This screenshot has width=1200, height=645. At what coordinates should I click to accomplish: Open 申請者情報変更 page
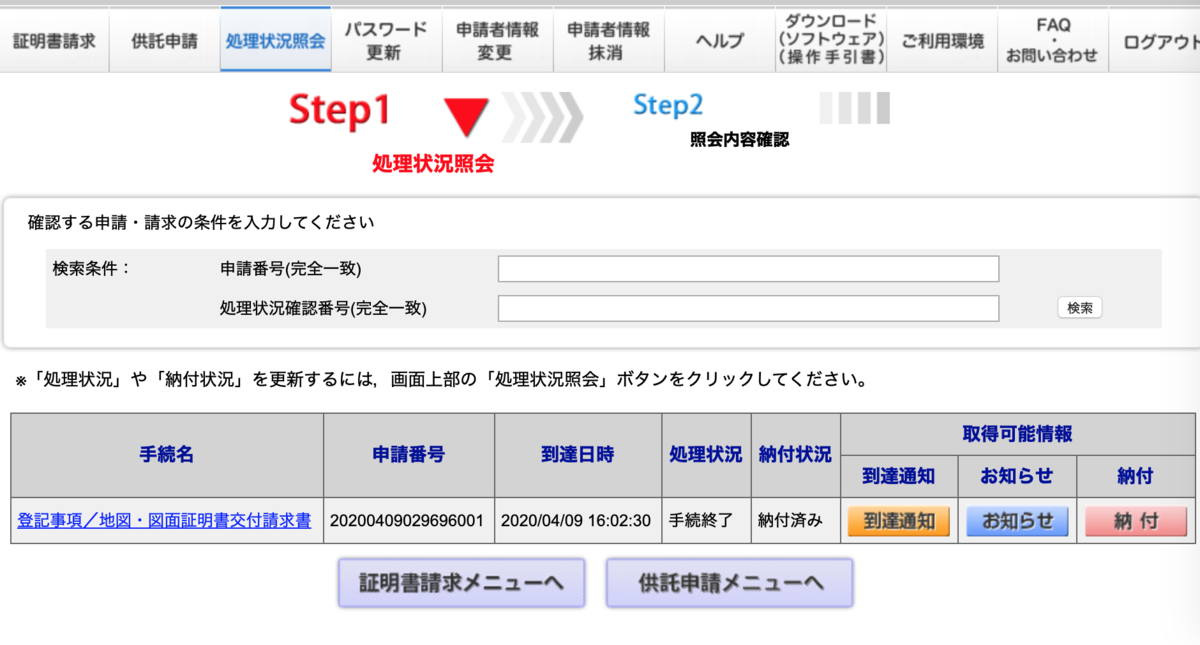click(x=499, y=39)
